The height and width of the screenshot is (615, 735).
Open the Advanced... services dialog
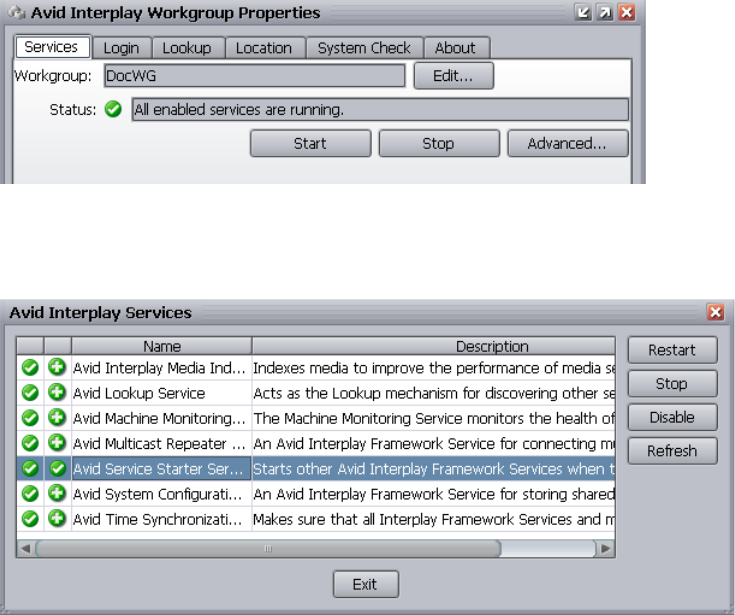[x=568, y=143]
